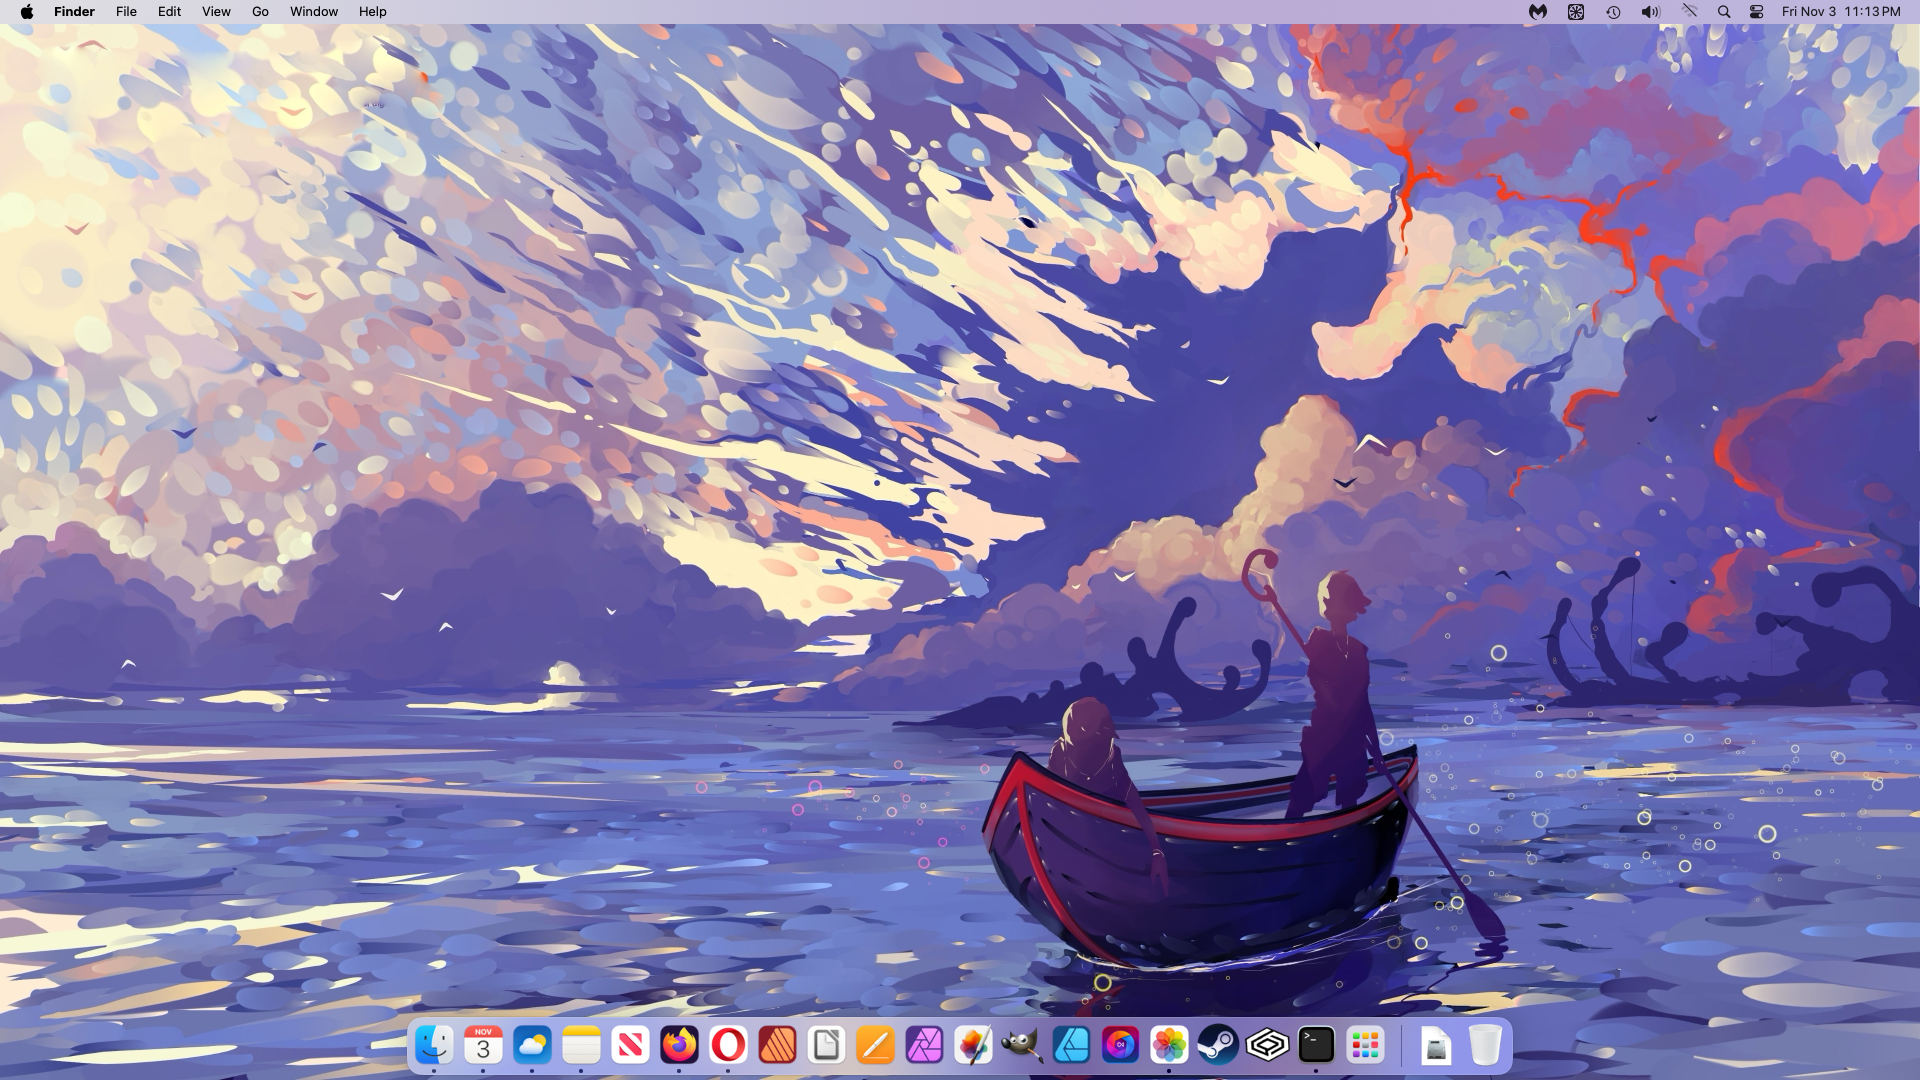Open Finder from the Dock
Viewport: 1920px width, 1080px height.
click(x=434, y=1046)
